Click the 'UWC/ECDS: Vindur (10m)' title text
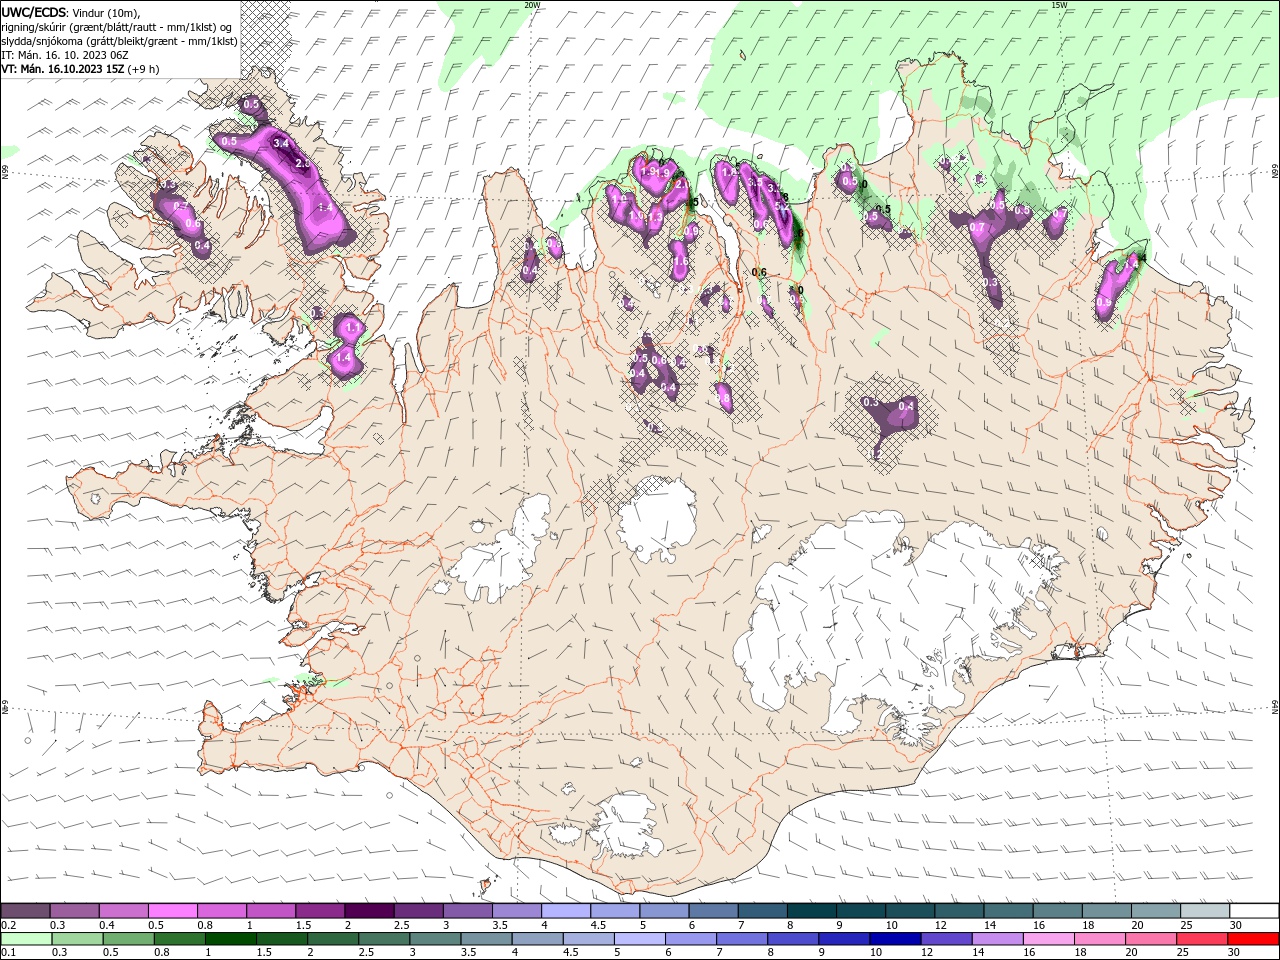1280x960 pixels. coord(71,12)
